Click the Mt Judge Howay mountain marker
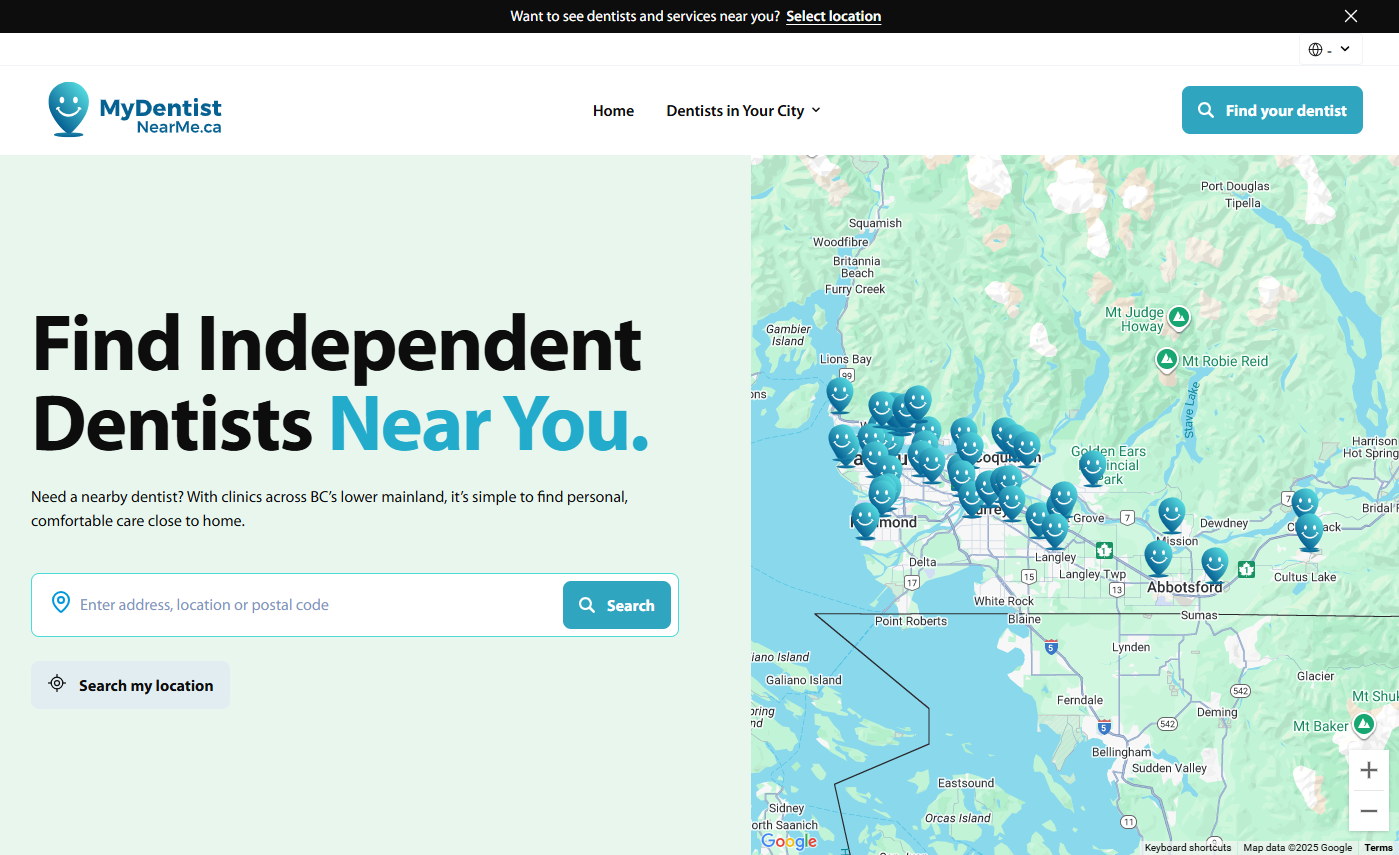 click(x=1179, y=317)
